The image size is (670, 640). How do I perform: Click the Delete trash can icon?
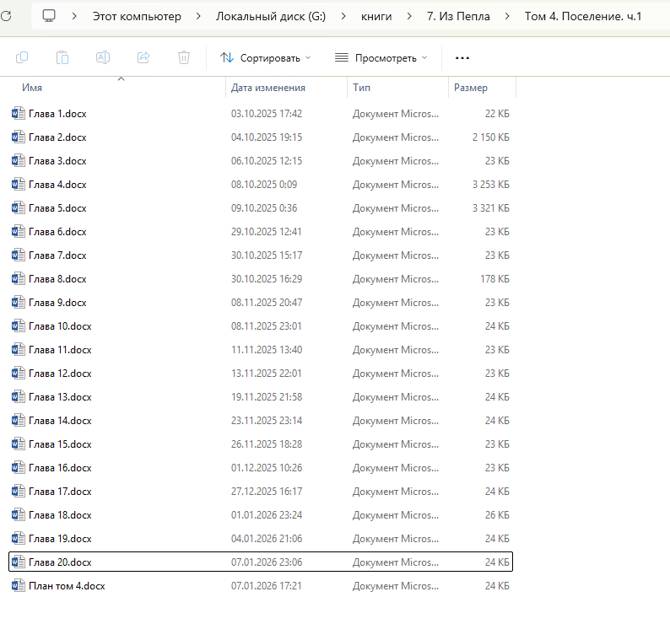point(183,58)
